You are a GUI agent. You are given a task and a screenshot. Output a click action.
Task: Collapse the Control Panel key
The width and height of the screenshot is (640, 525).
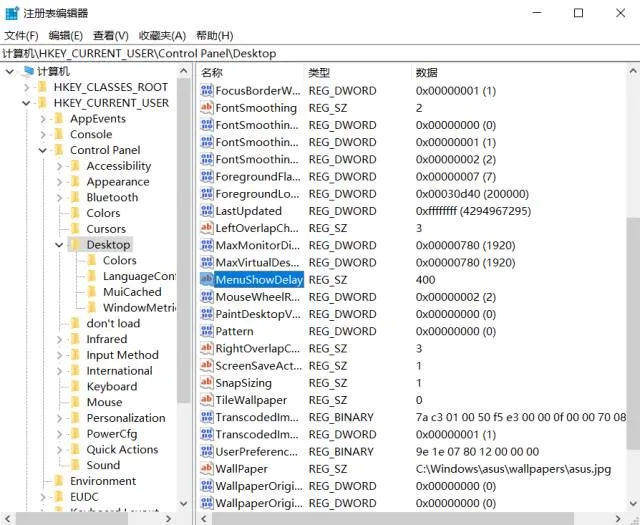pyautogui.click(x=42, y=150)
